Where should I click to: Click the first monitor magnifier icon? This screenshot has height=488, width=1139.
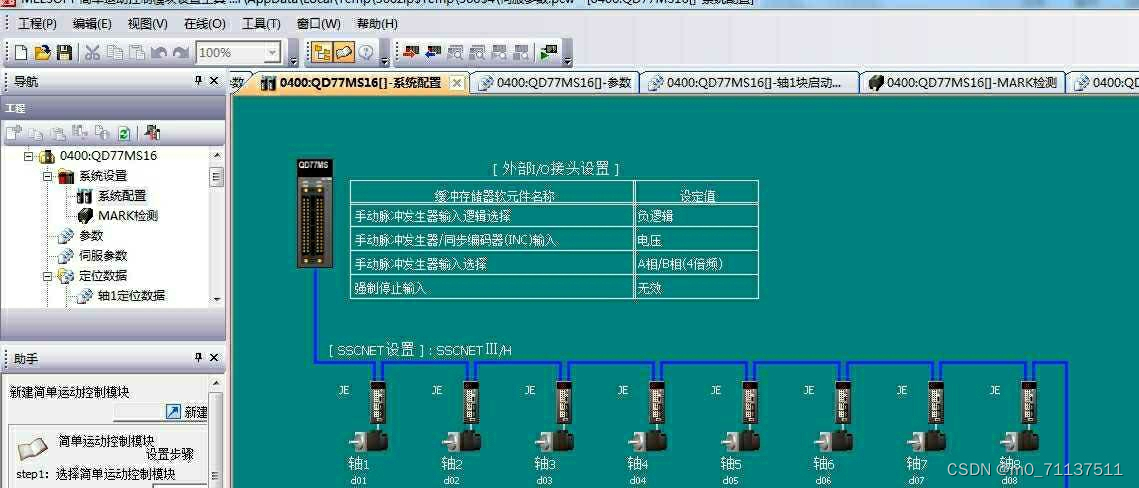[455, 52]
